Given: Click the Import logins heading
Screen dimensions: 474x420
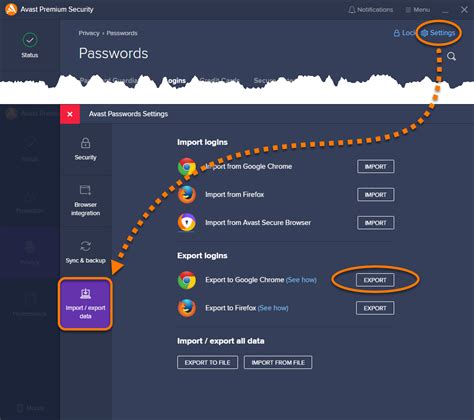Looking at the screenshot, I should [x=202, y=142].
